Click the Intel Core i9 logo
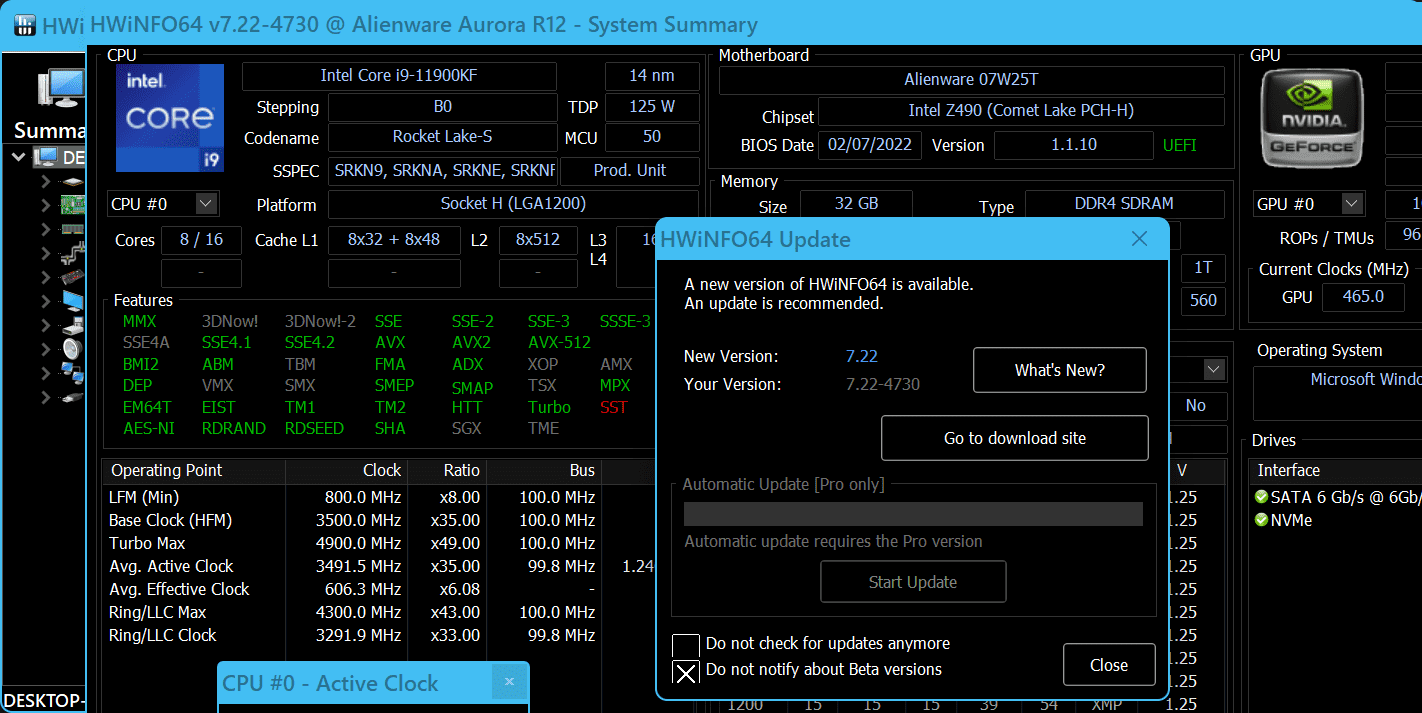 click(170, 118)
